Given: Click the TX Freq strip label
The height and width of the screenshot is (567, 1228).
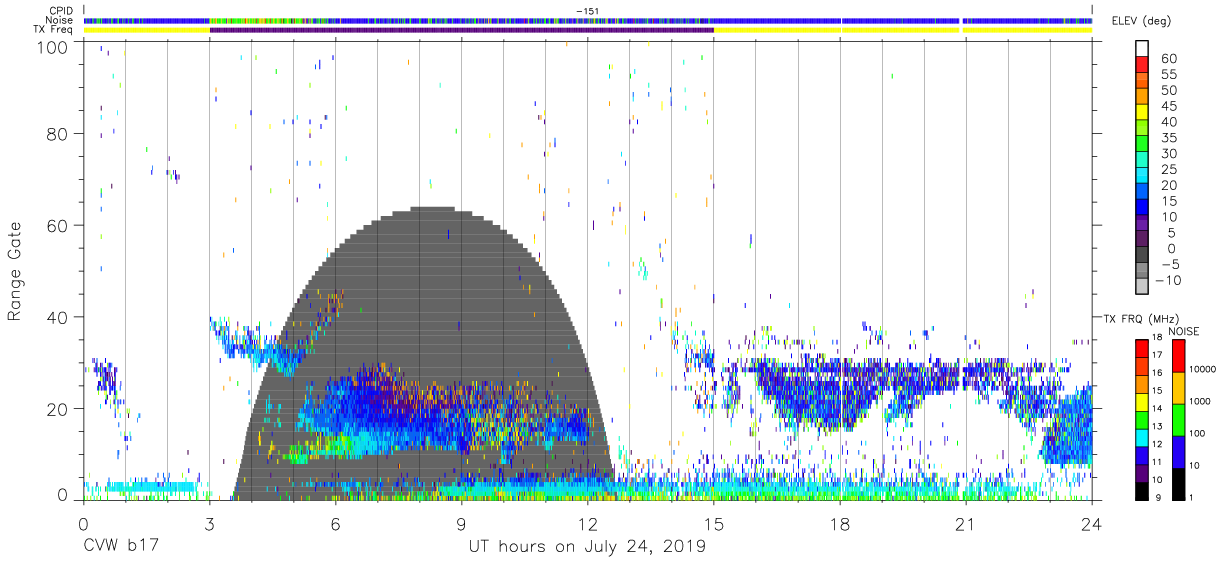Looking at the screenshot, I should pos(54,30).
